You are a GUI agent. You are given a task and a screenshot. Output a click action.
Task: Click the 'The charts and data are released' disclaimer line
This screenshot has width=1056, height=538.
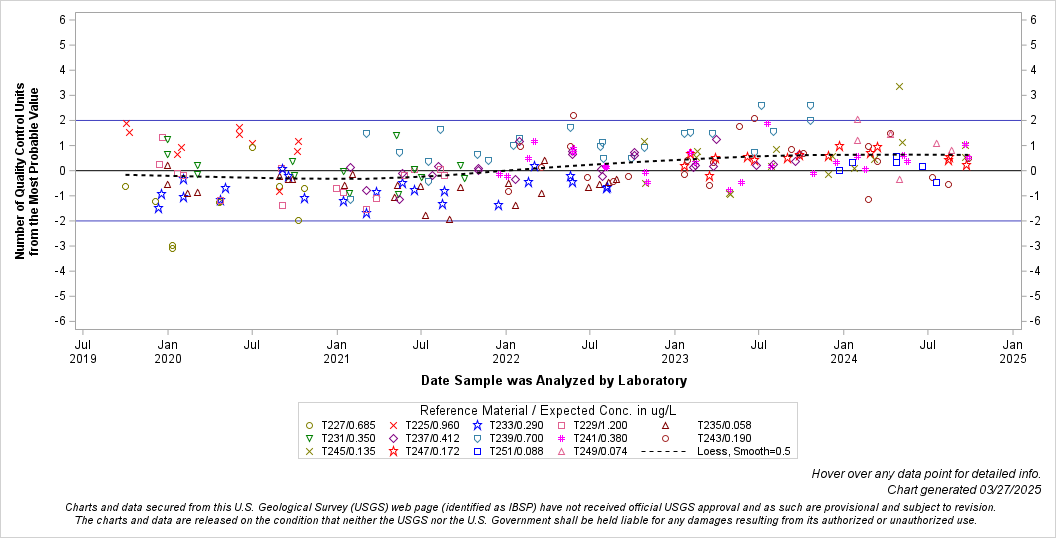pos(526,520)
